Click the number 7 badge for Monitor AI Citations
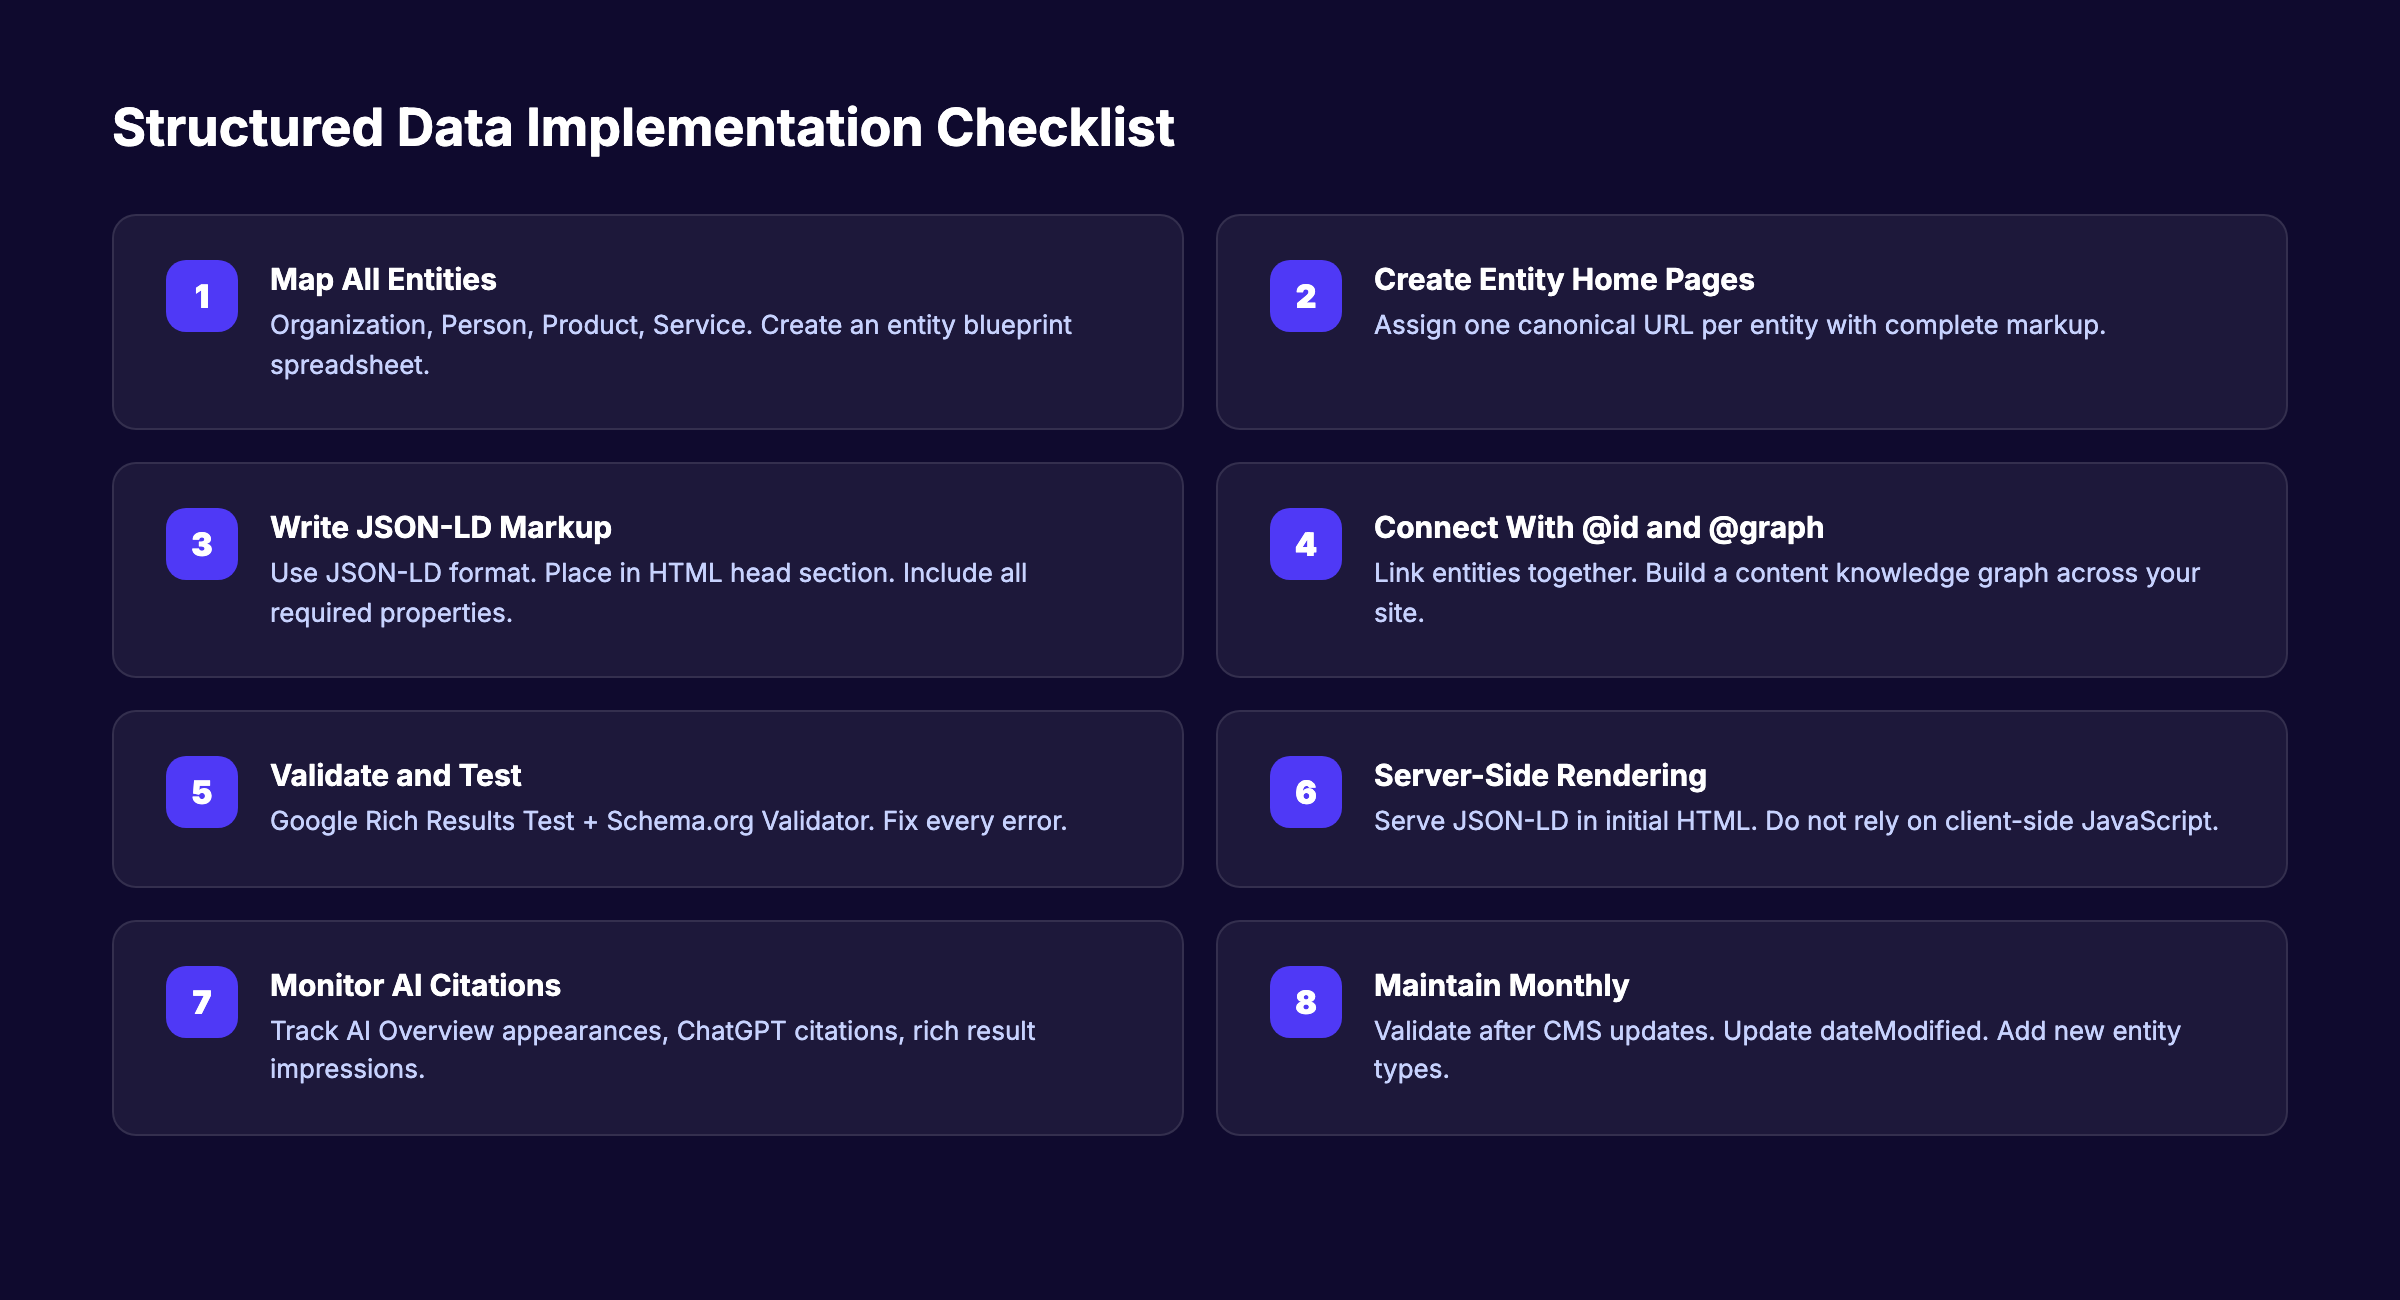The height and width of the screenshot is (1300, 2400). [202, 1001]
